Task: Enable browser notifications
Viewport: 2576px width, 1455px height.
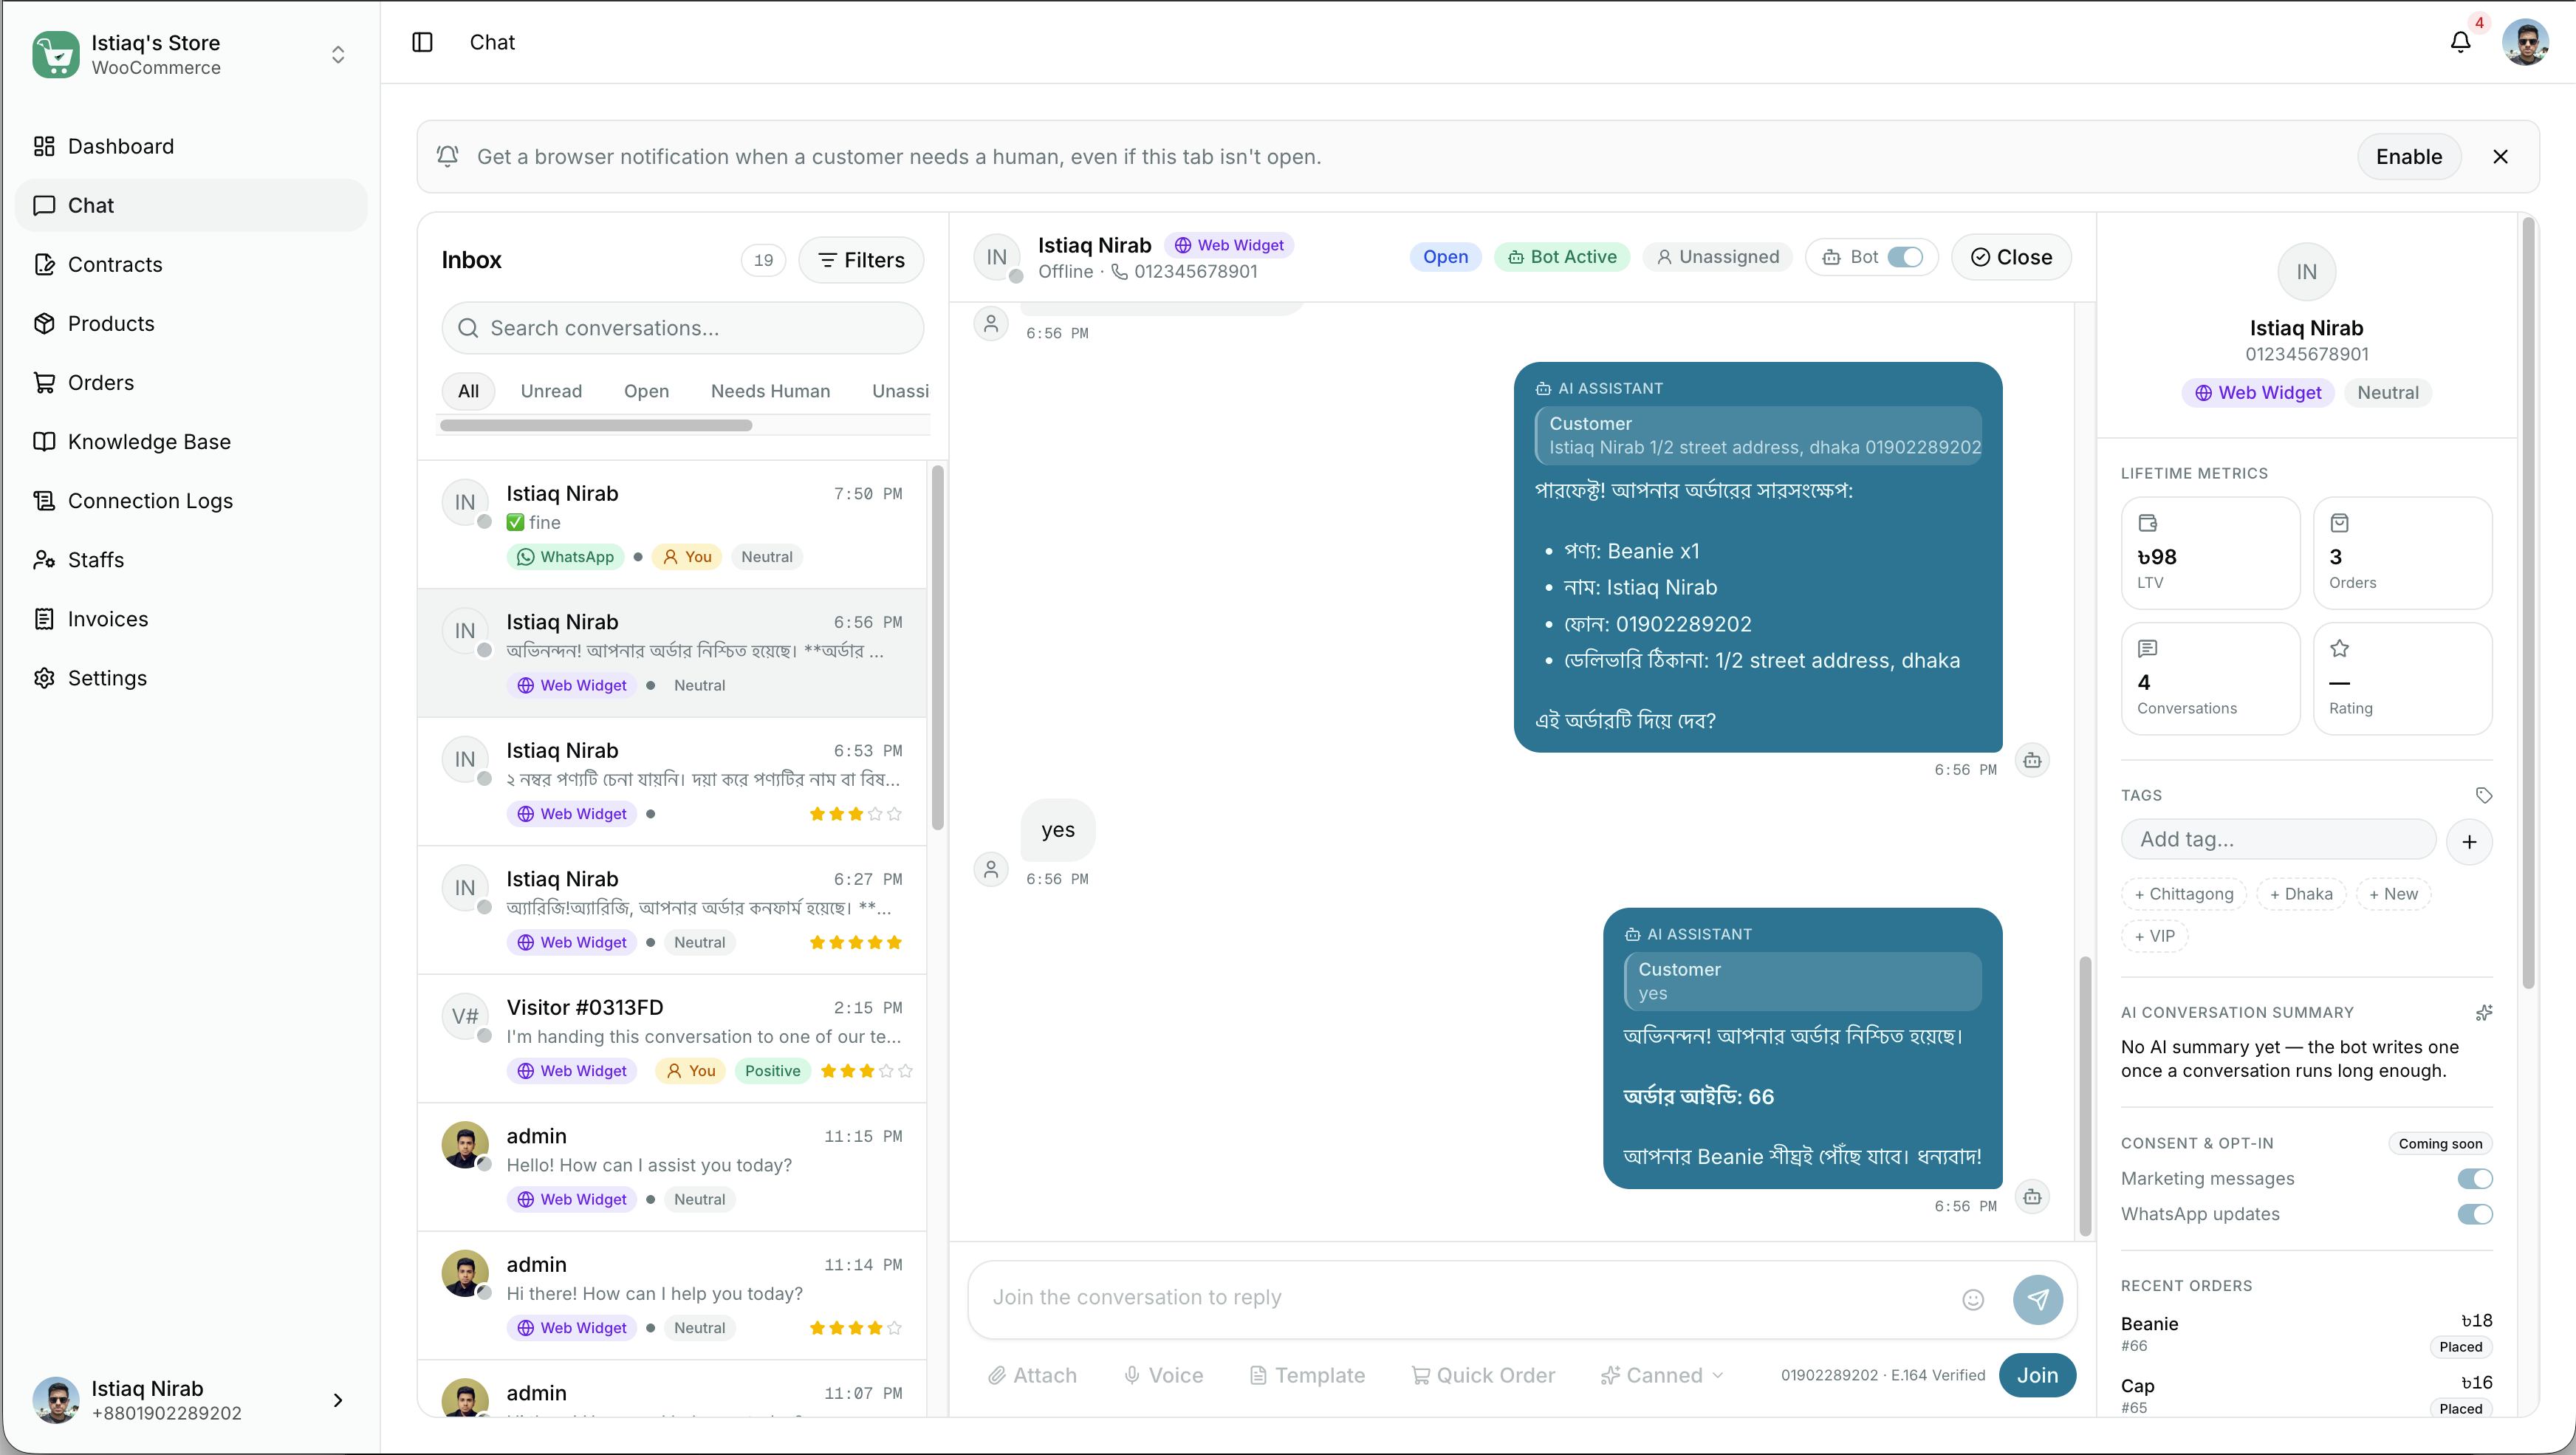Action: coord(2408,157)
